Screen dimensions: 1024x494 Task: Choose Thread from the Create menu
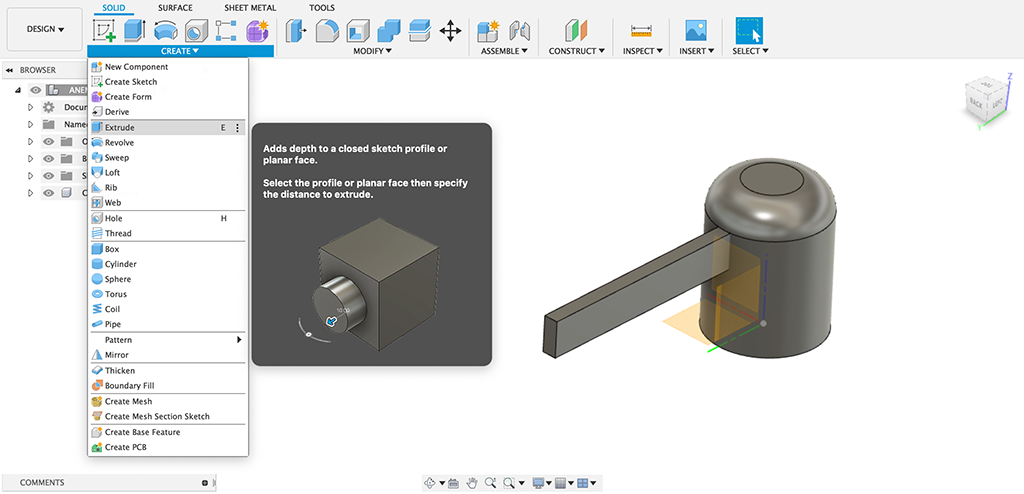tap(167, 233)
